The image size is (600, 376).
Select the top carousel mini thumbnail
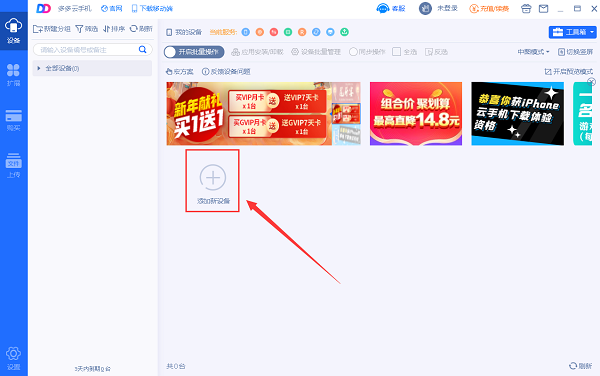[346, 93]
